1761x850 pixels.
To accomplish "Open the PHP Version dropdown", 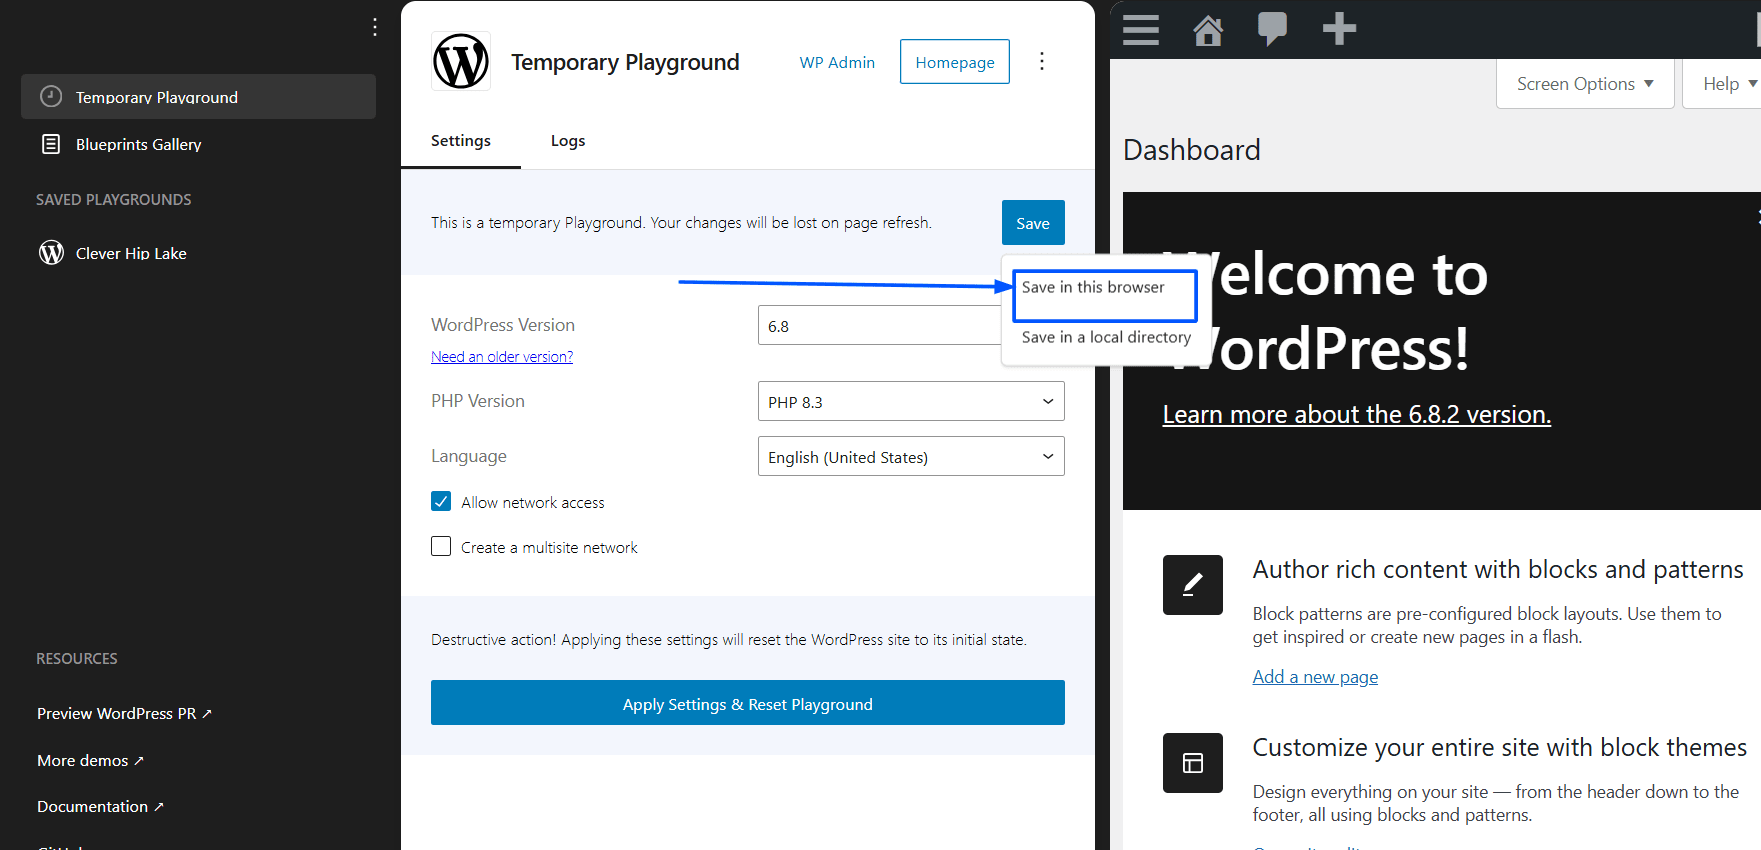I will 911,401.
